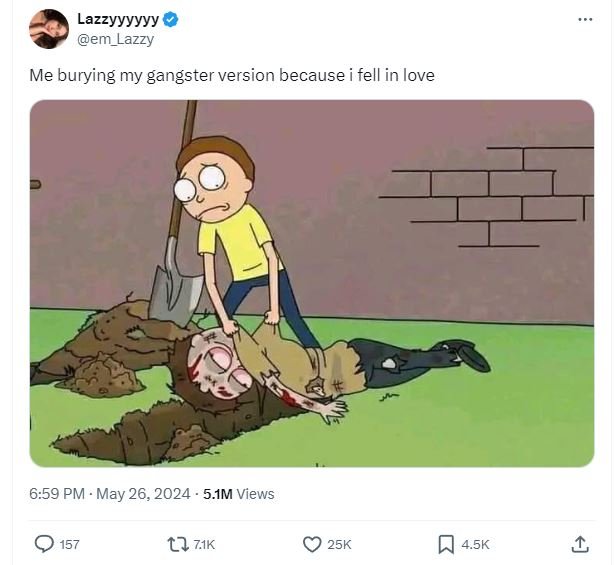Screen dimensions: 616x565
Task: Open the more options ellipsis menu
Action: [585, 19]
